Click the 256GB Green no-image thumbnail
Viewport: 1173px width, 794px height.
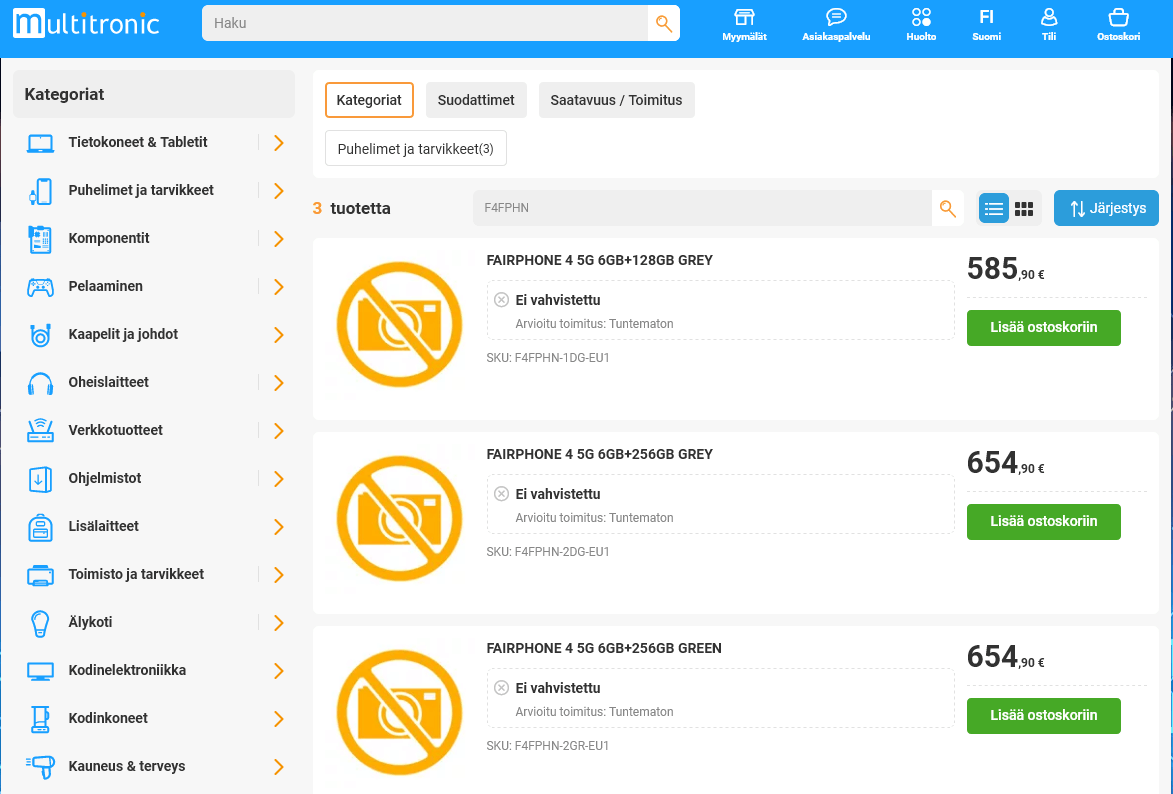point(399,712)
